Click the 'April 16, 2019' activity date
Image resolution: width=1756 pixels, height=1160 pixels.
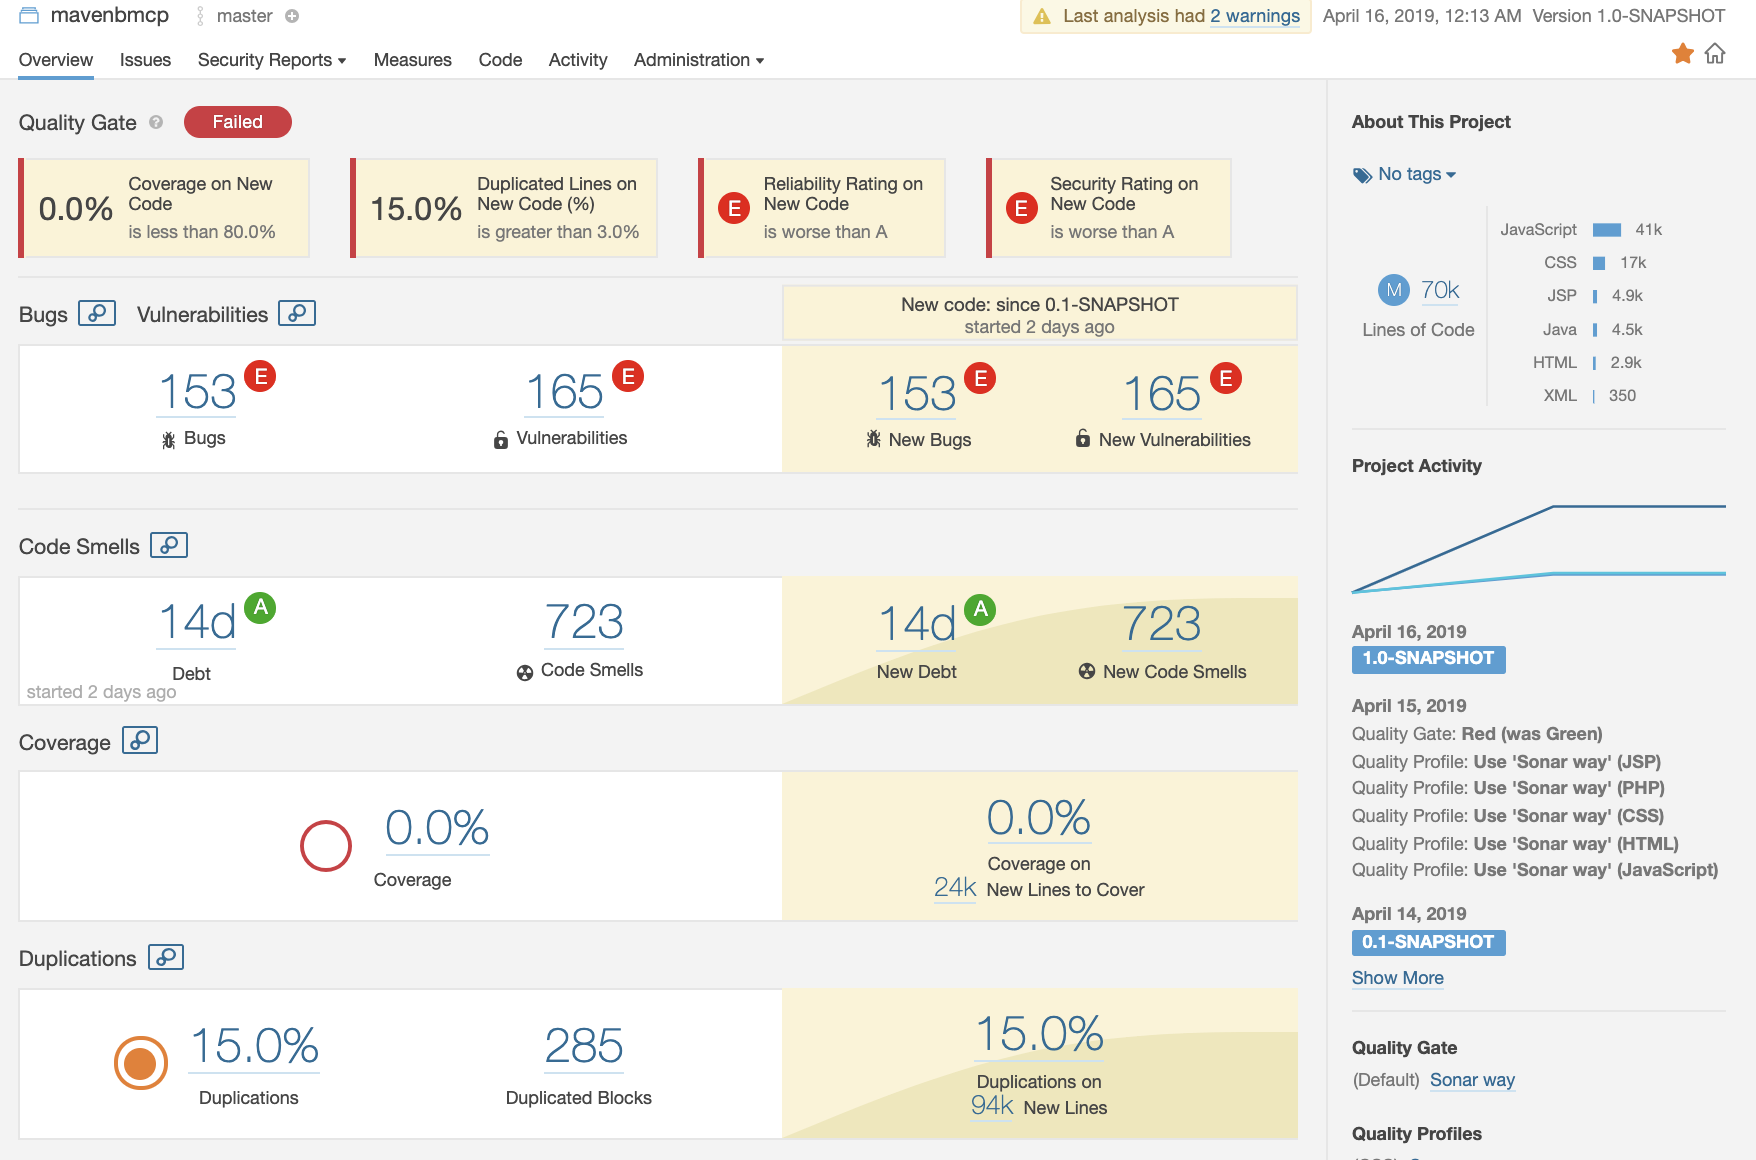[1409, 632]
